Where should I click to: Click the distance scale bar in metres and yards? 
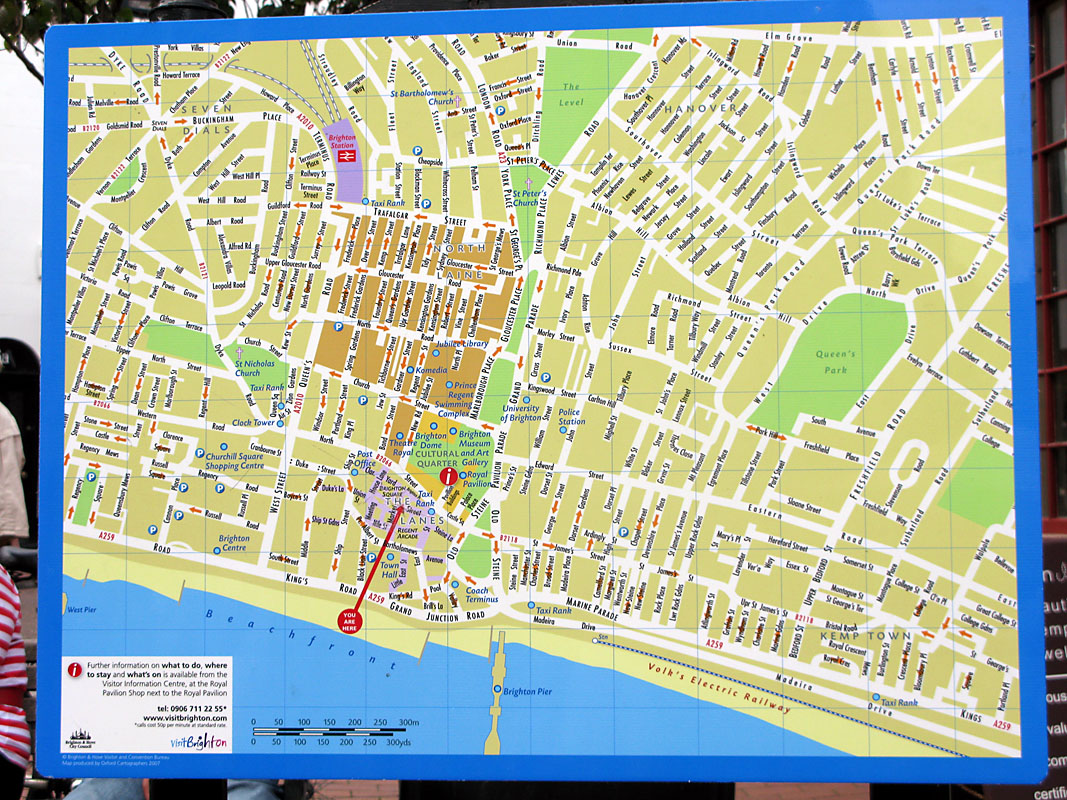coord(335,732)
